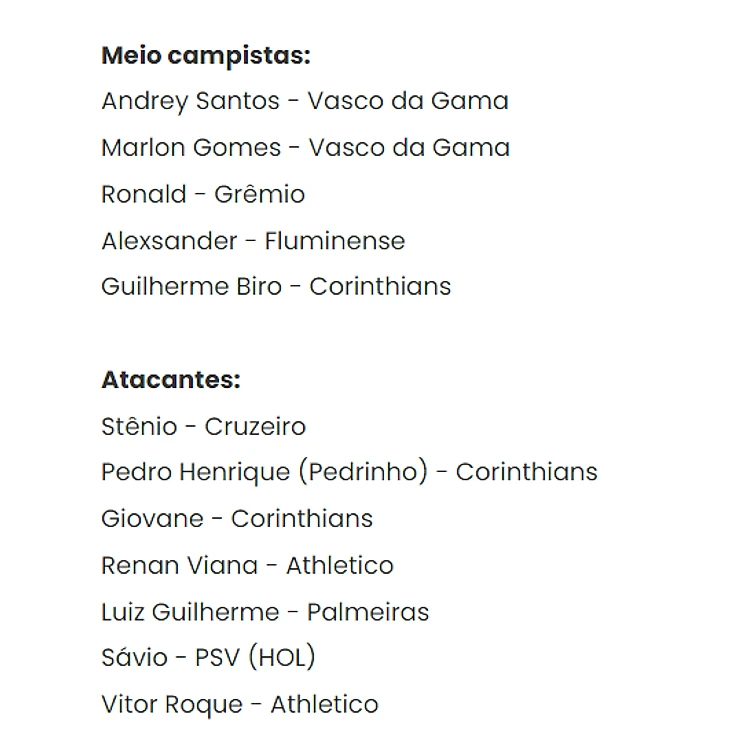Click '(HOL)' text after PSV
730x749 pixels.
282,657
